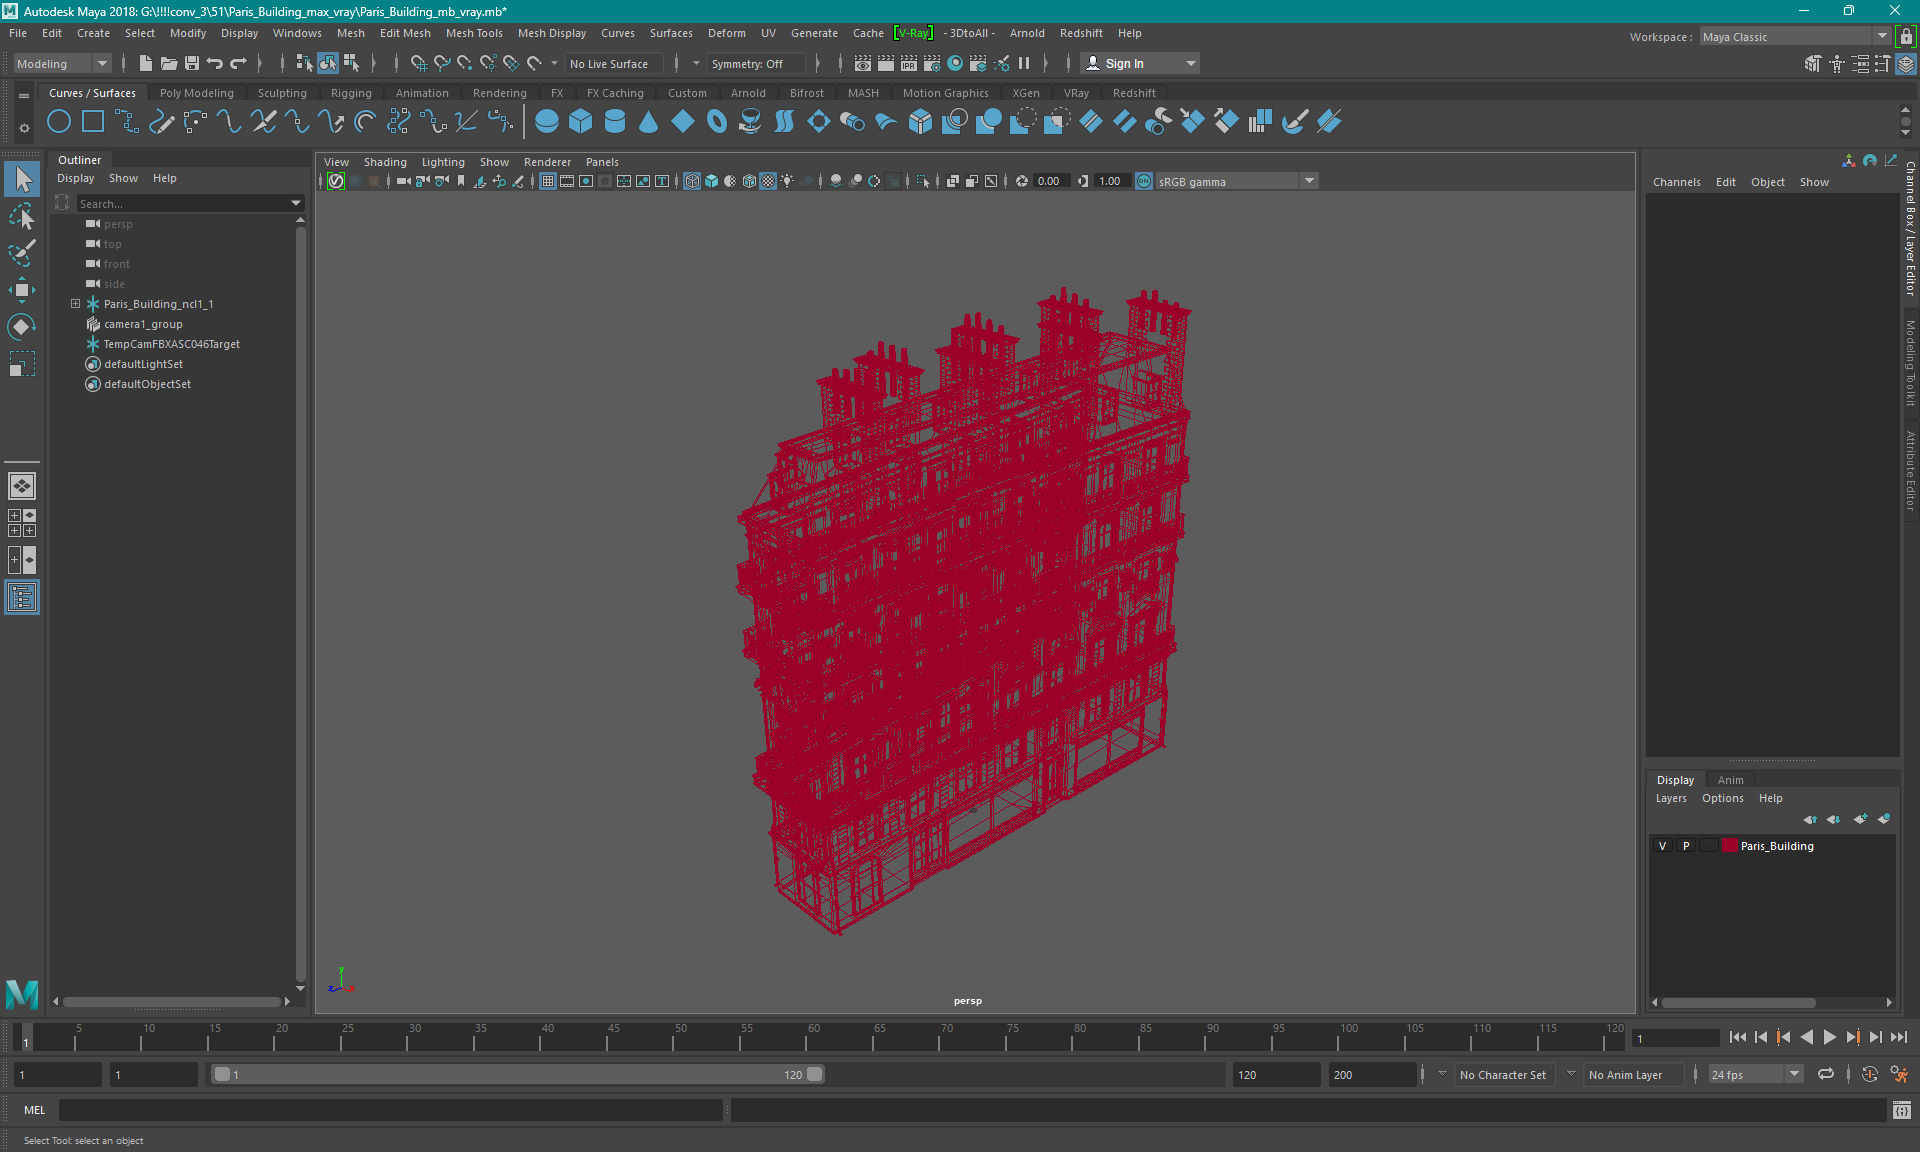This screenshot has height=1152, width=1920.
Task: Click the Show Wireframe display icon
Action: [693, 181]
